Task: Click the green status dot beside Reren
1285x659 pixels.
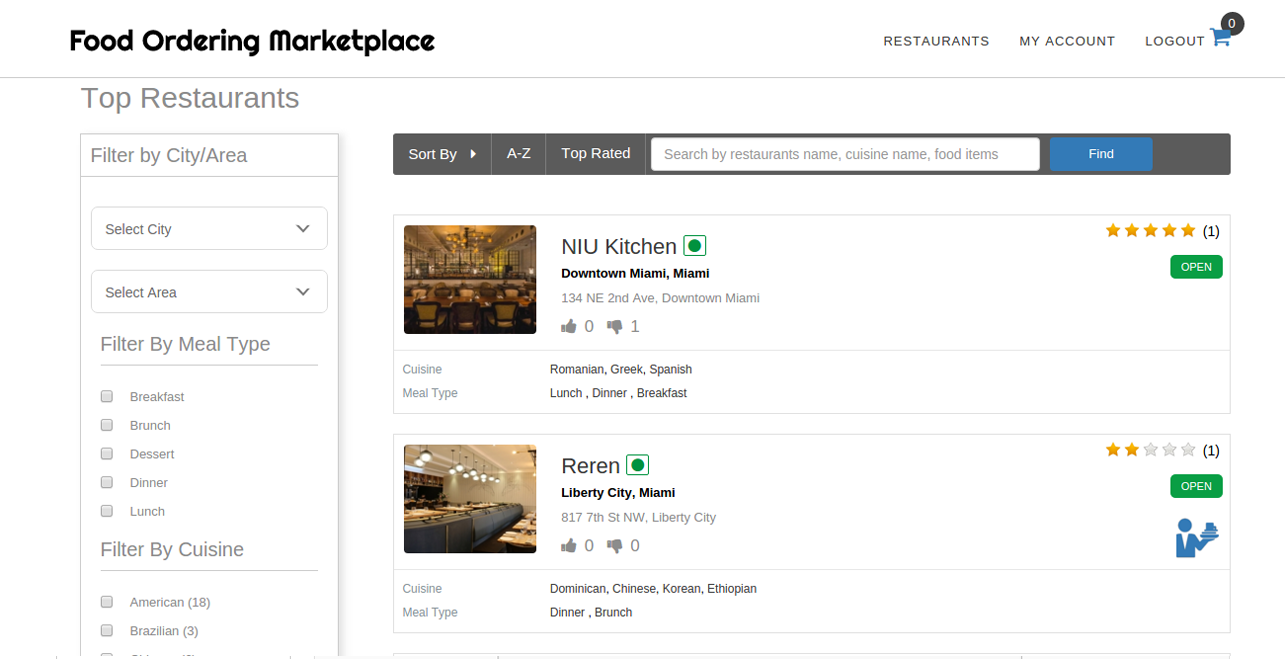Action: pyautogui.click(x=637, y=464)
